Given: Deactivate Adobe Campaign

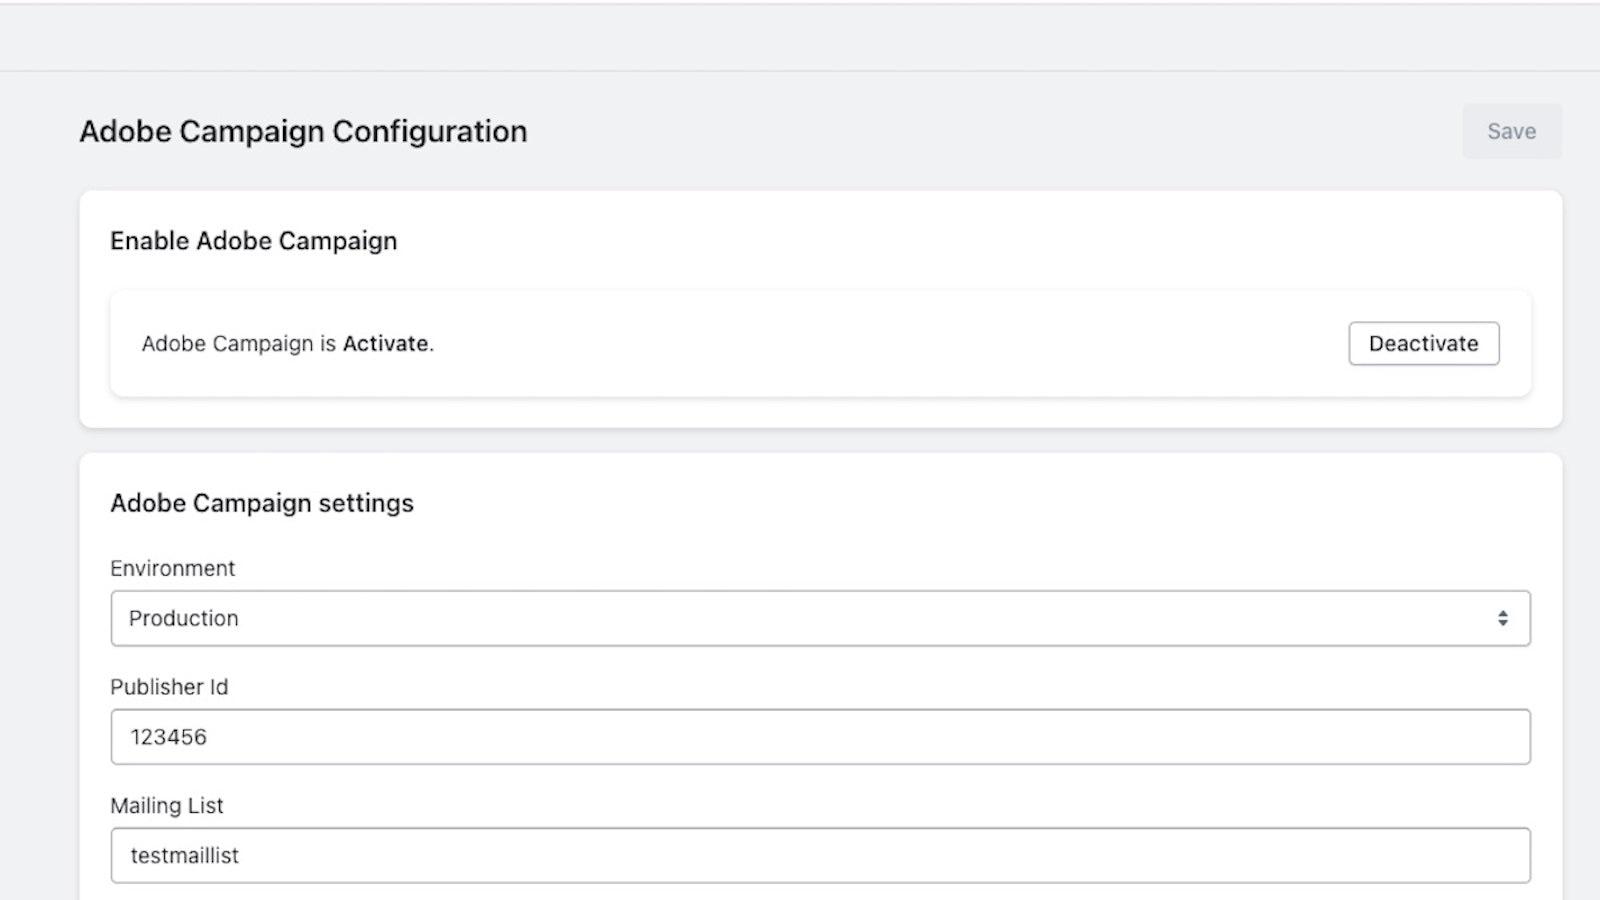Looking at the screenshot, I should pos(1423,343).
